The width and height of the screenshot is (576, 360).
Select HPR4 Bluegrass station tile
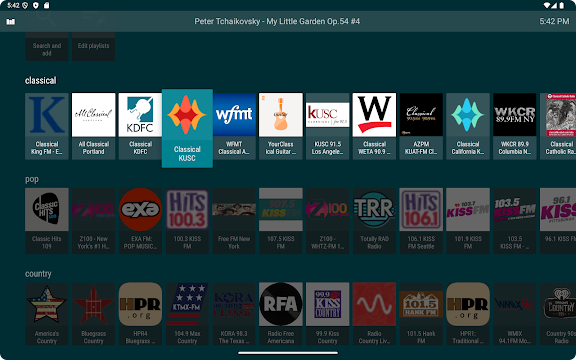pyautogui.click(x=140, y=314)
